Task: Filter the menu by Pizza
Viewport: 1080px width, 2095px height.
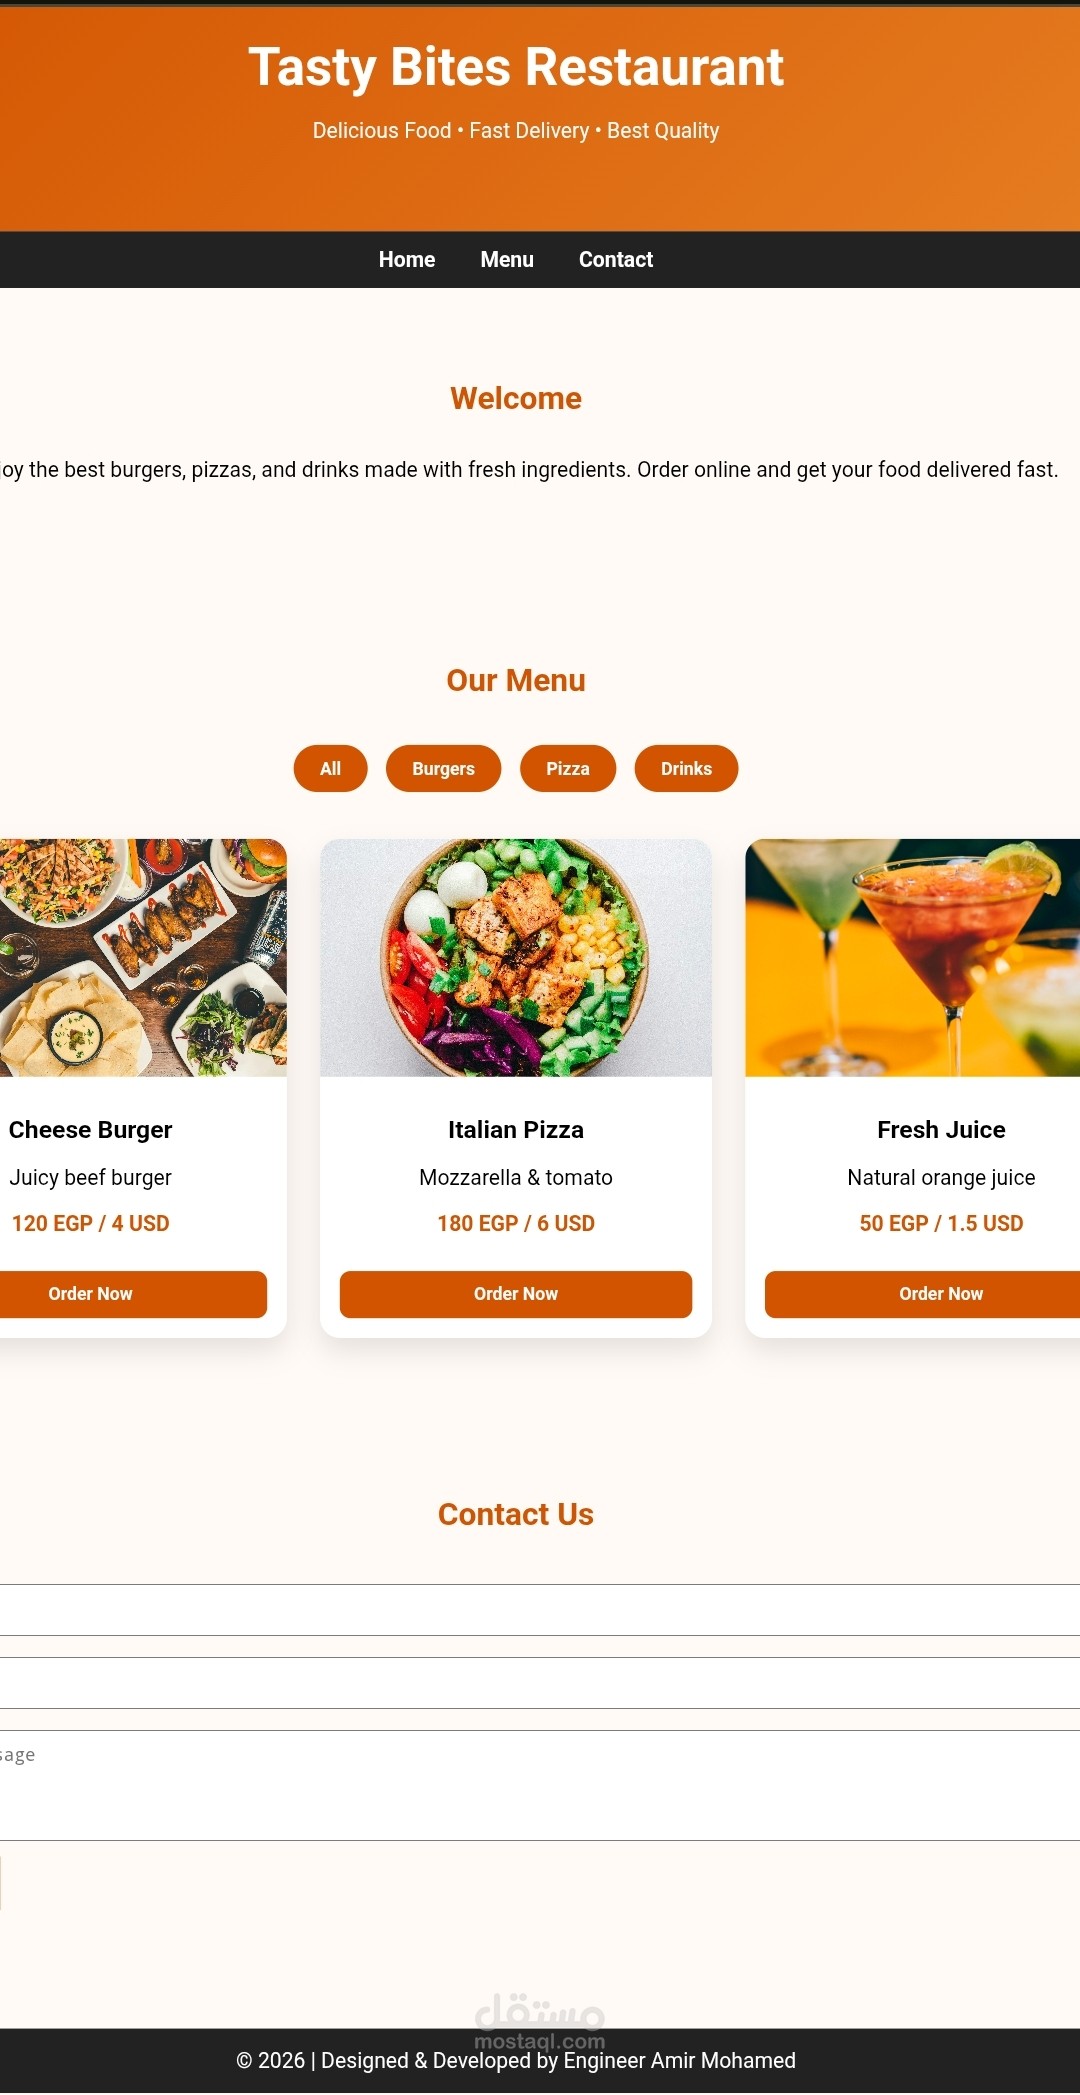Action: pos(568,769)
